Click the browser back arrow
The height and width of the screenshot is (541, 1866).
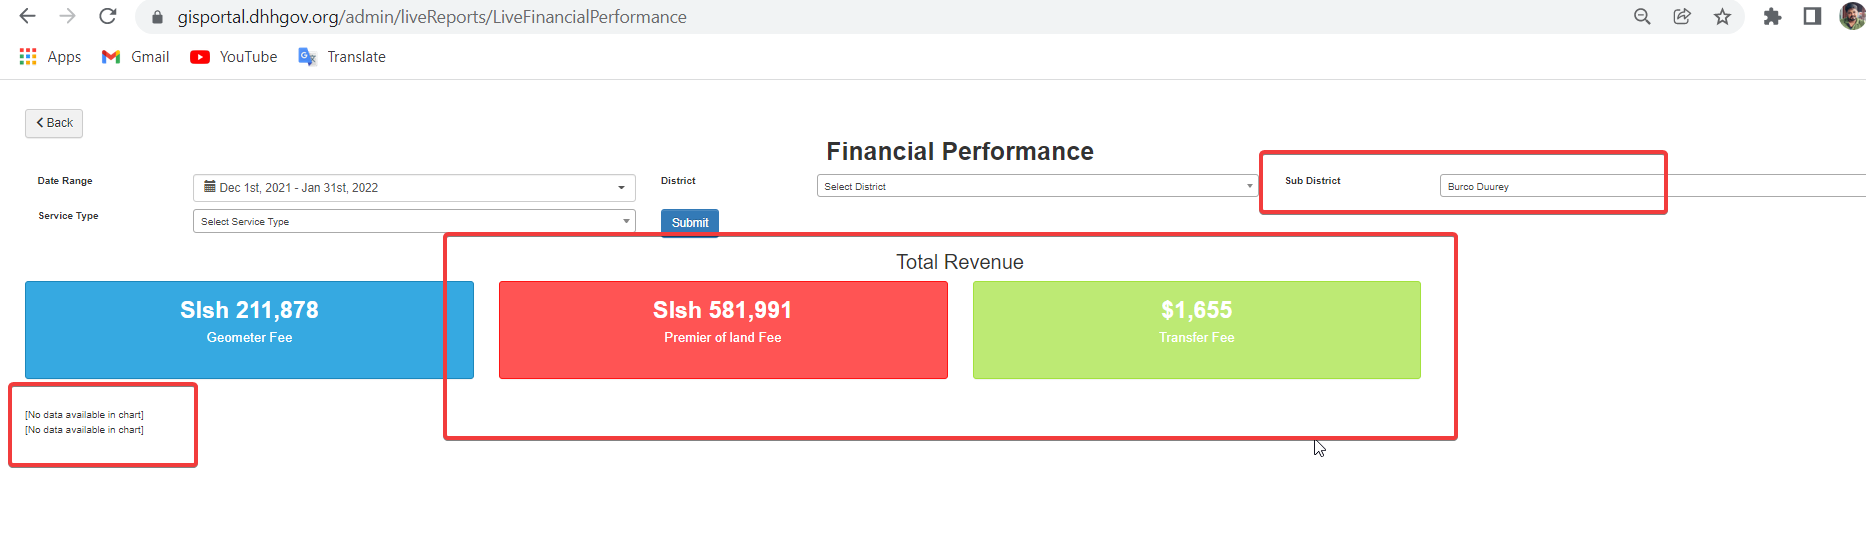point(28,16)
